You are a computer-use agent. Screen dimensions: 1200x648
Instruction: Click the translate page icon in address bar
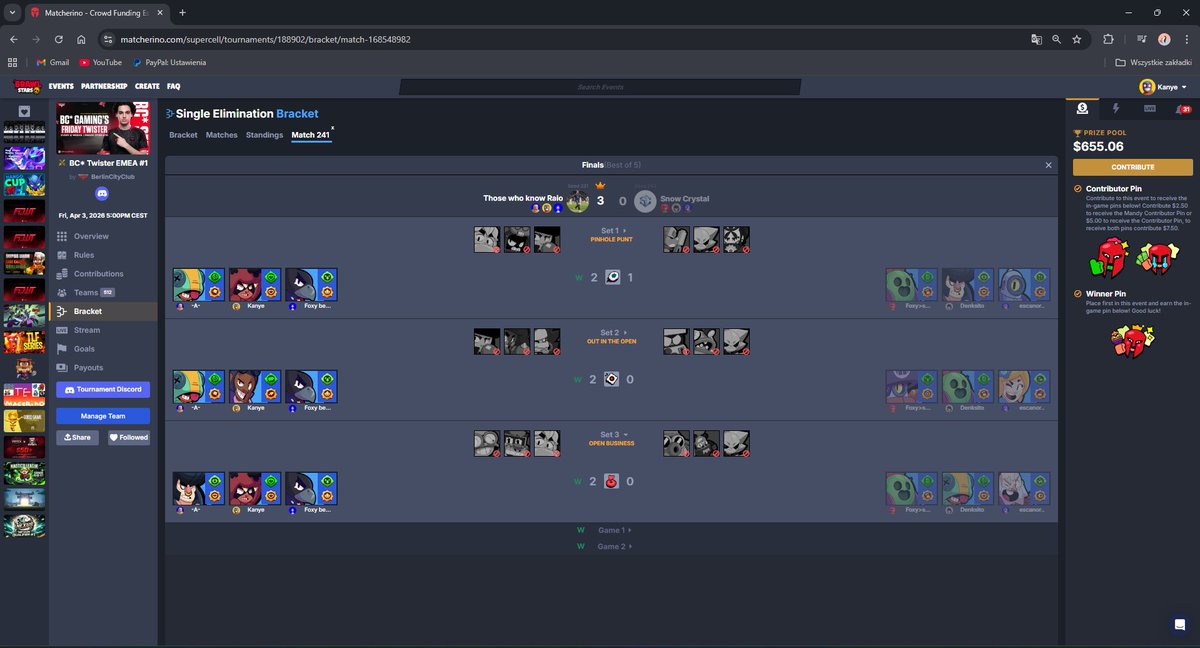tap(1037, 39)
